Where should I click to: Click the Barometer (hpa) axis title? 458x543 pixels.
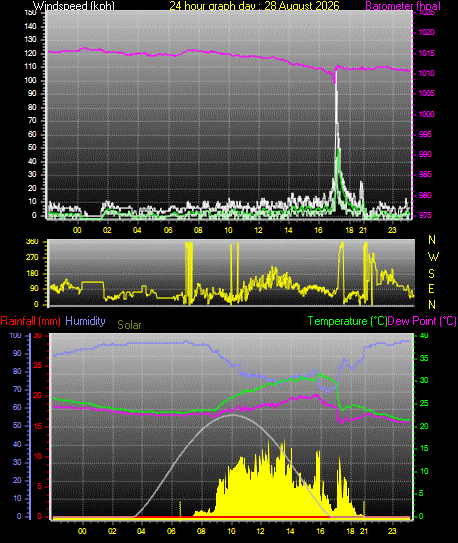tap(403, 6)
